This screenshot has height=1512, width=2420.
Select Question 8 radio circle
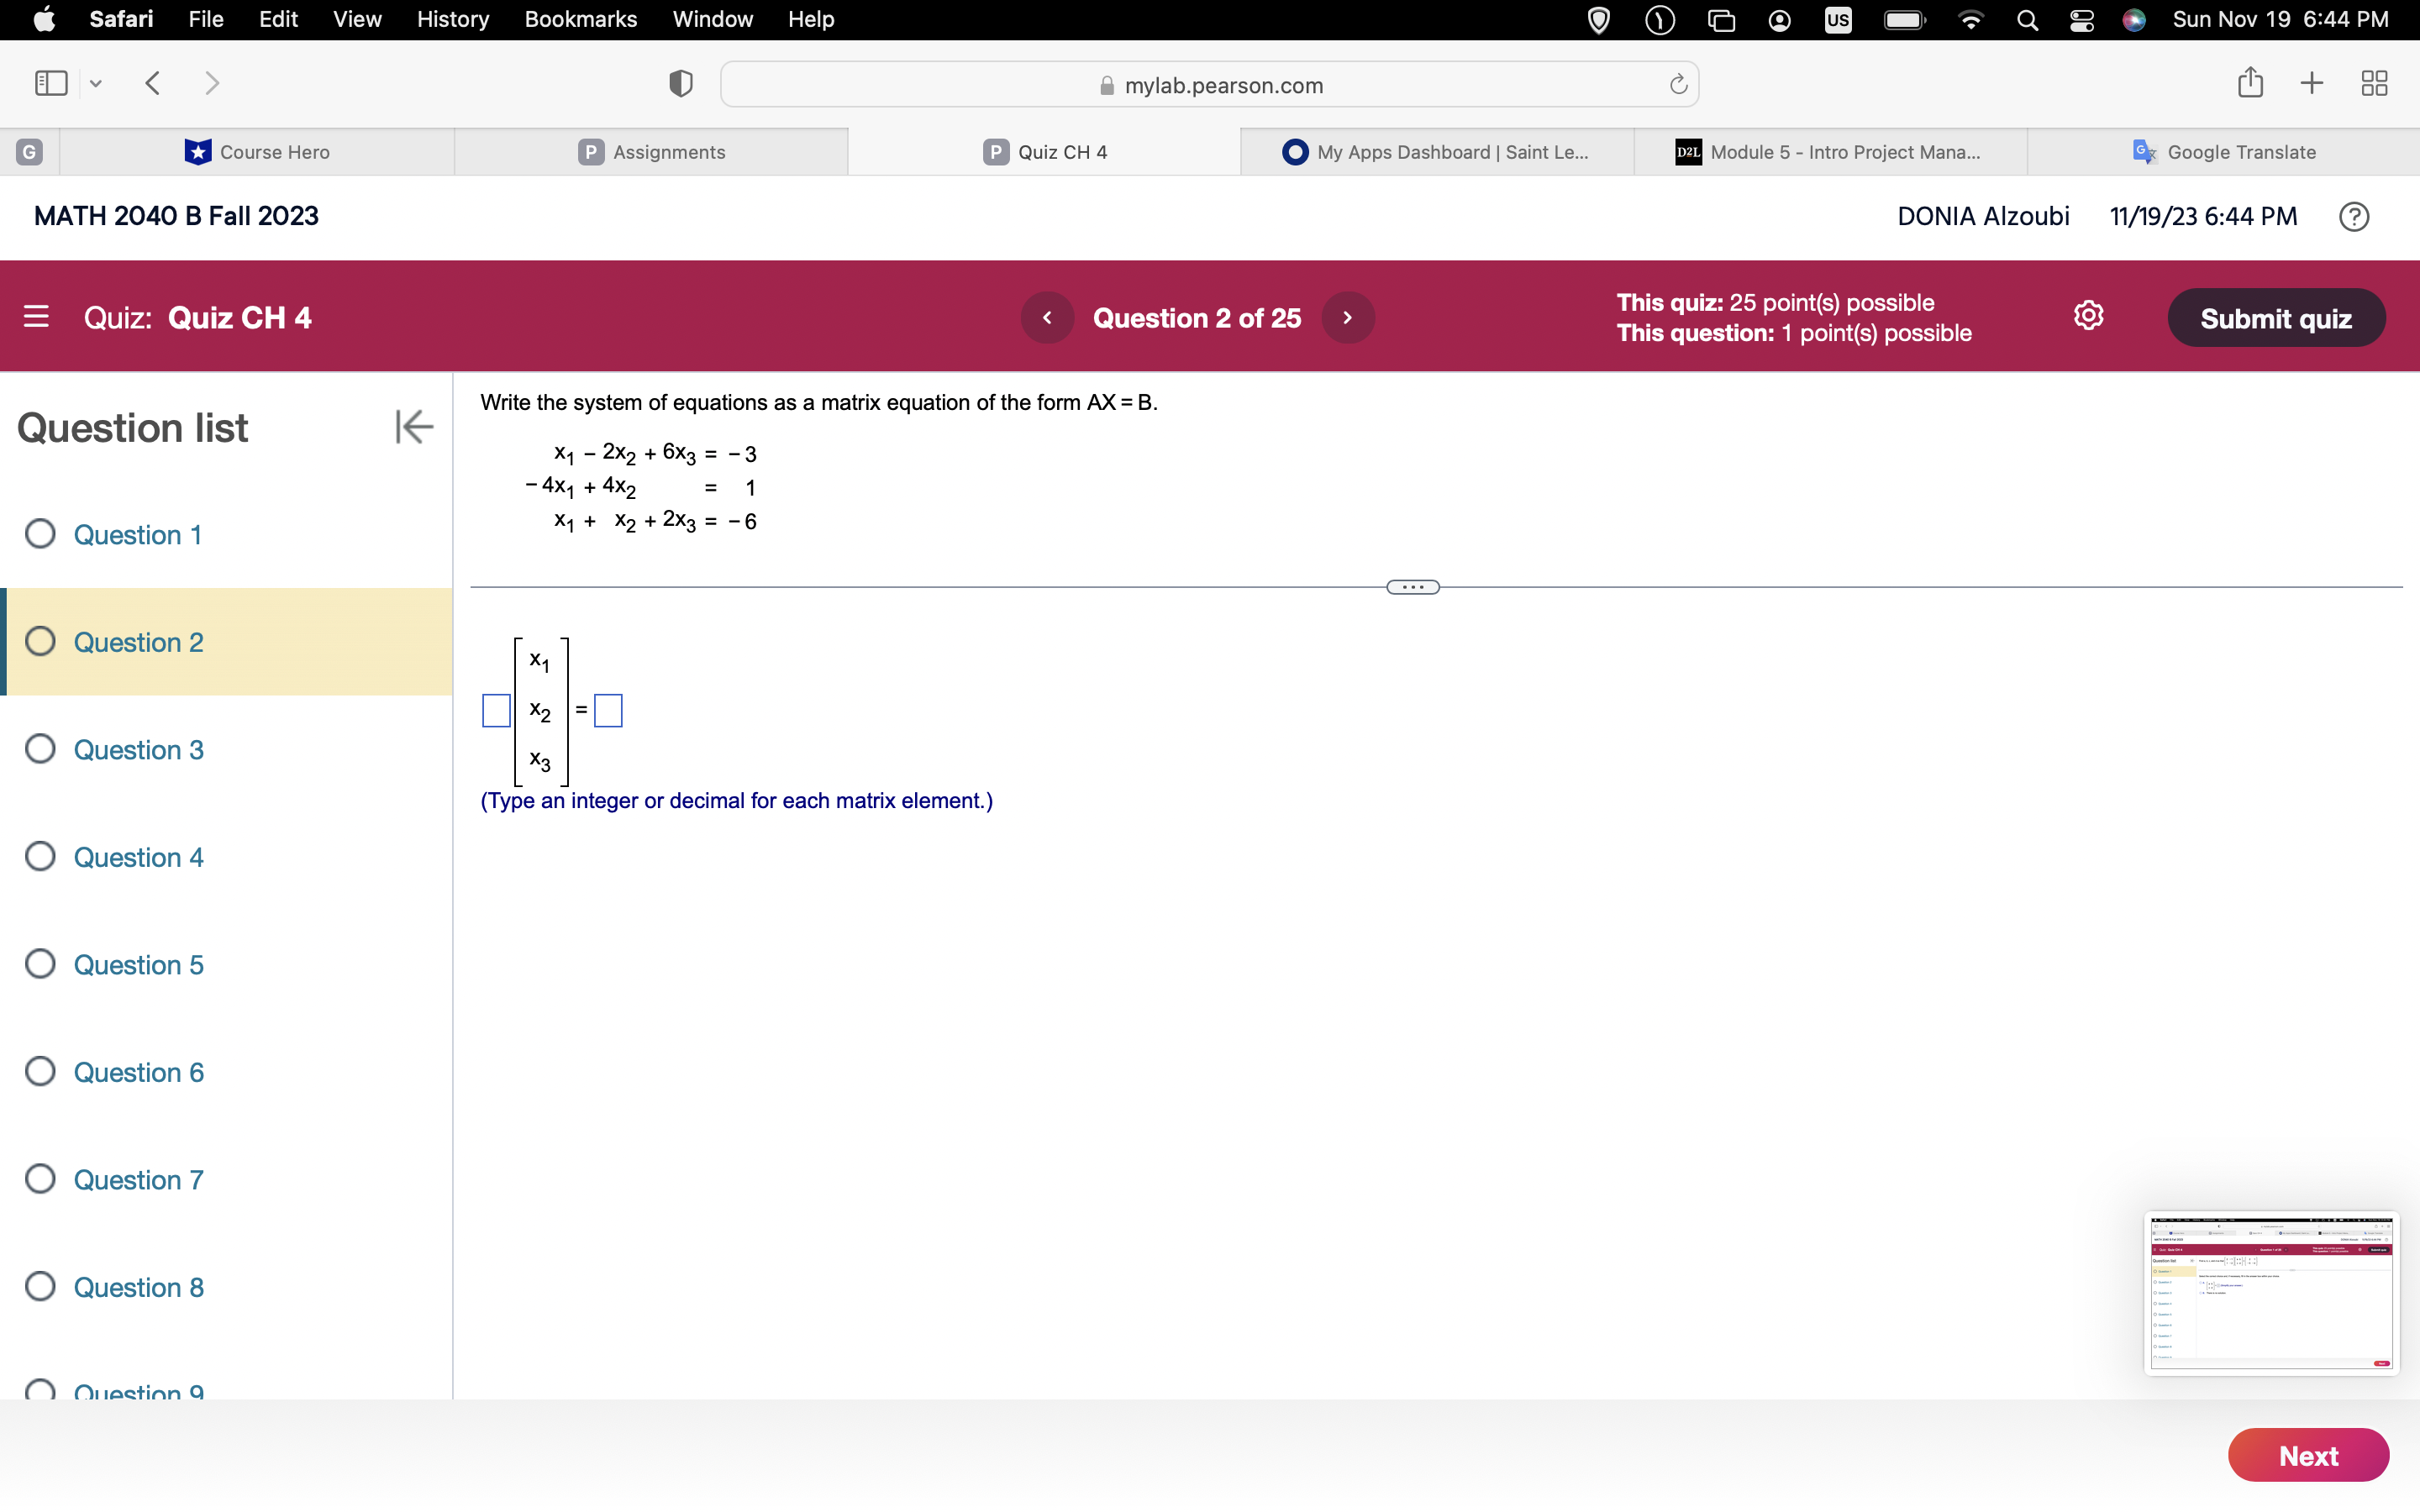pyautogui.click(x=40, y=1286)
